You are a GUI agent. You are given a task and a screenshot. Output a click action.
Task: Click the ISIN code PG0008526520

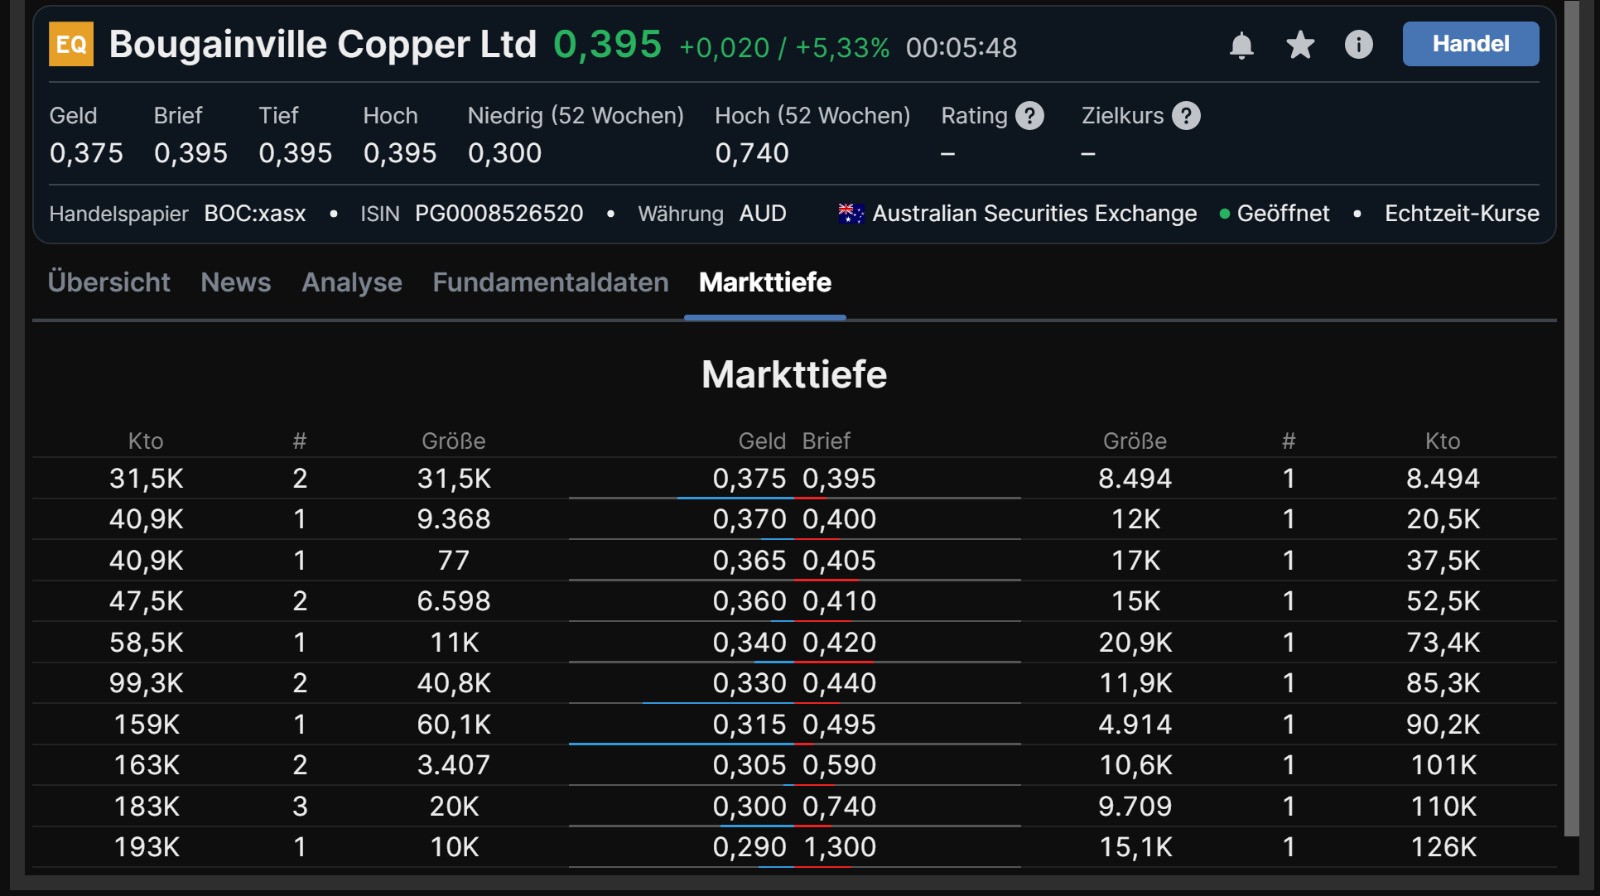(x=499, y=214)
